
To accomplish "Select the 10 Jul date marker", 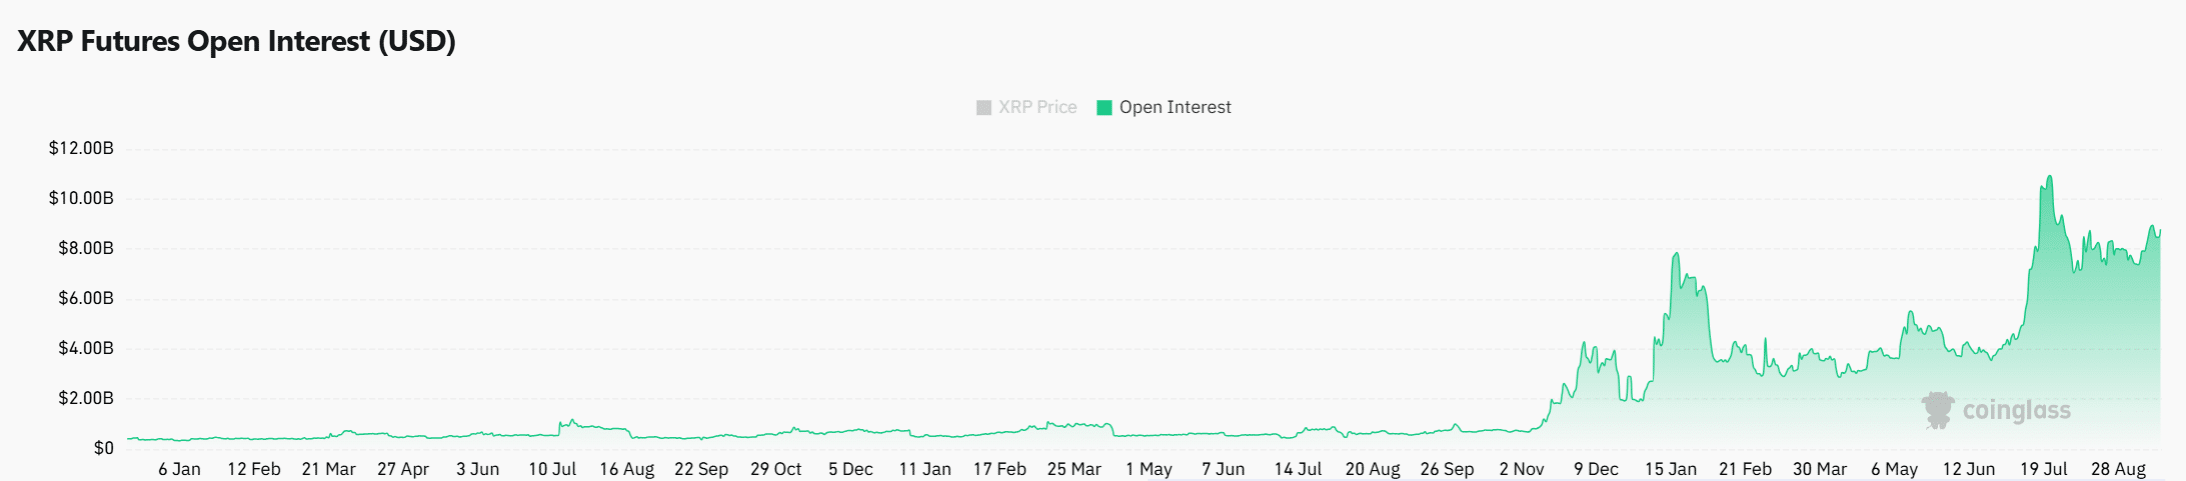I will click(552, 469).
